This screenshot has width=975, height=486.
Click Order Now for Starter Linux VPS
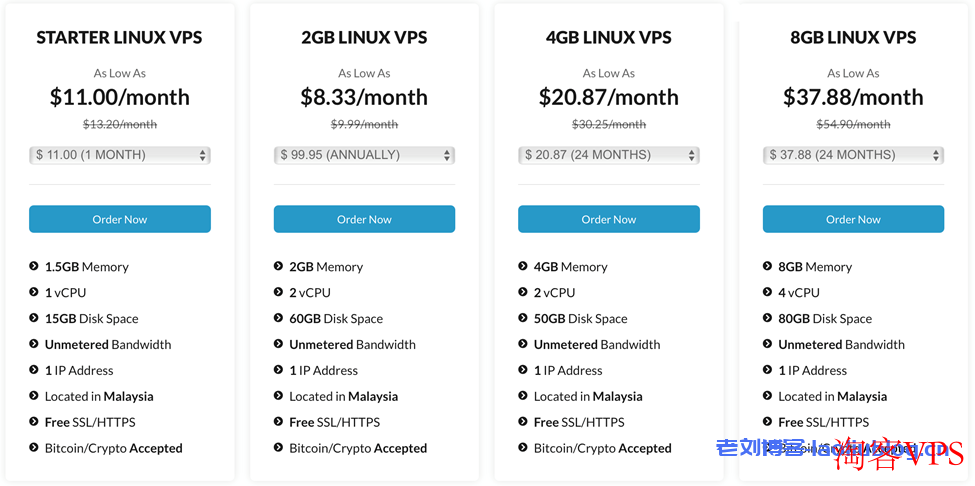[x=119, y=219]
